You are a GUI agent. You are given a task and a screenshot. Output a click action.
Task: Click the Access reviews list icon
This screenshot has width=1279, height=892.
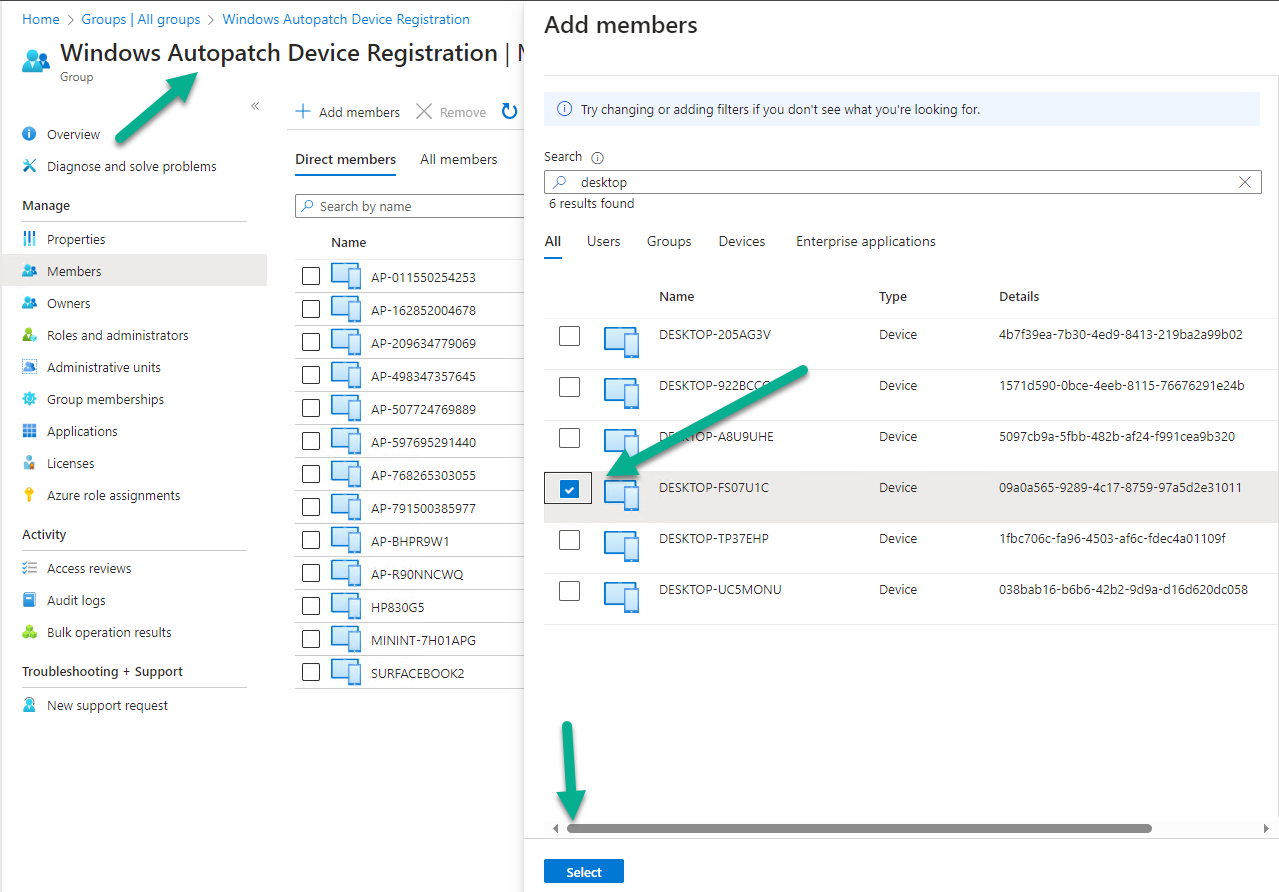29,568
